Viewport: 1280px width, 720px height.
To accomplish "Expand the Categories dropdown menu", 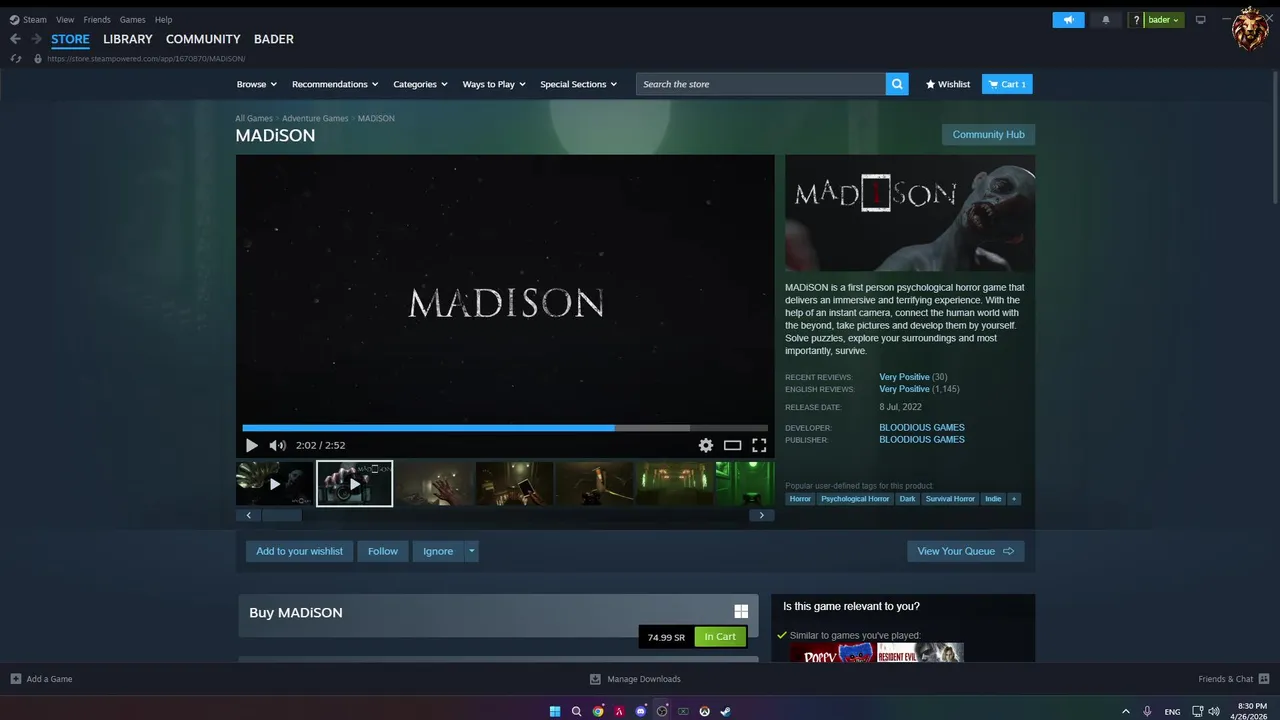I will point(420,84).
